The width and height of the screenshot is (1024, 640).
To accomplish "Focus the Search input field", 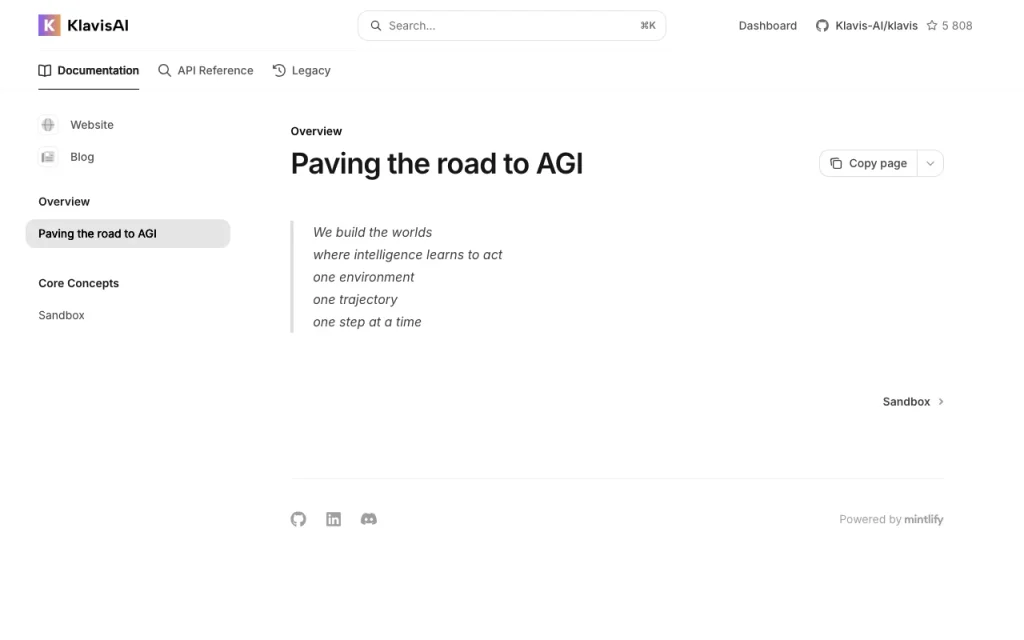I will click(x=512, y=25).
